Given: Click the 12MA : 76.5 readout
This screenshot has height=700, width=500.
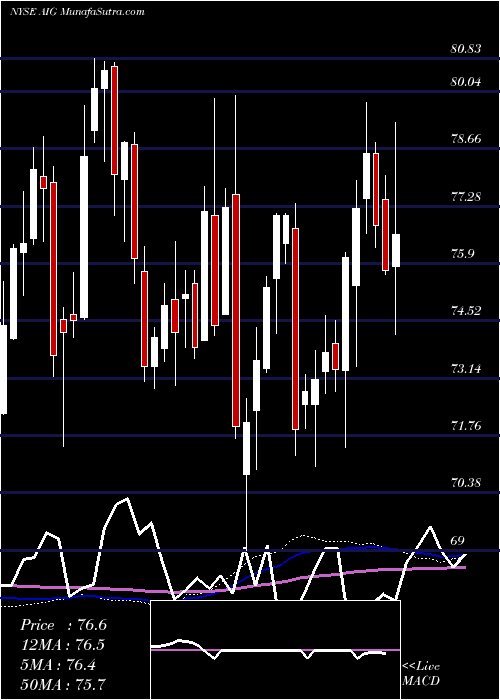Looking at the screenshot, I should pyautogui.click(x=63, y=645).
